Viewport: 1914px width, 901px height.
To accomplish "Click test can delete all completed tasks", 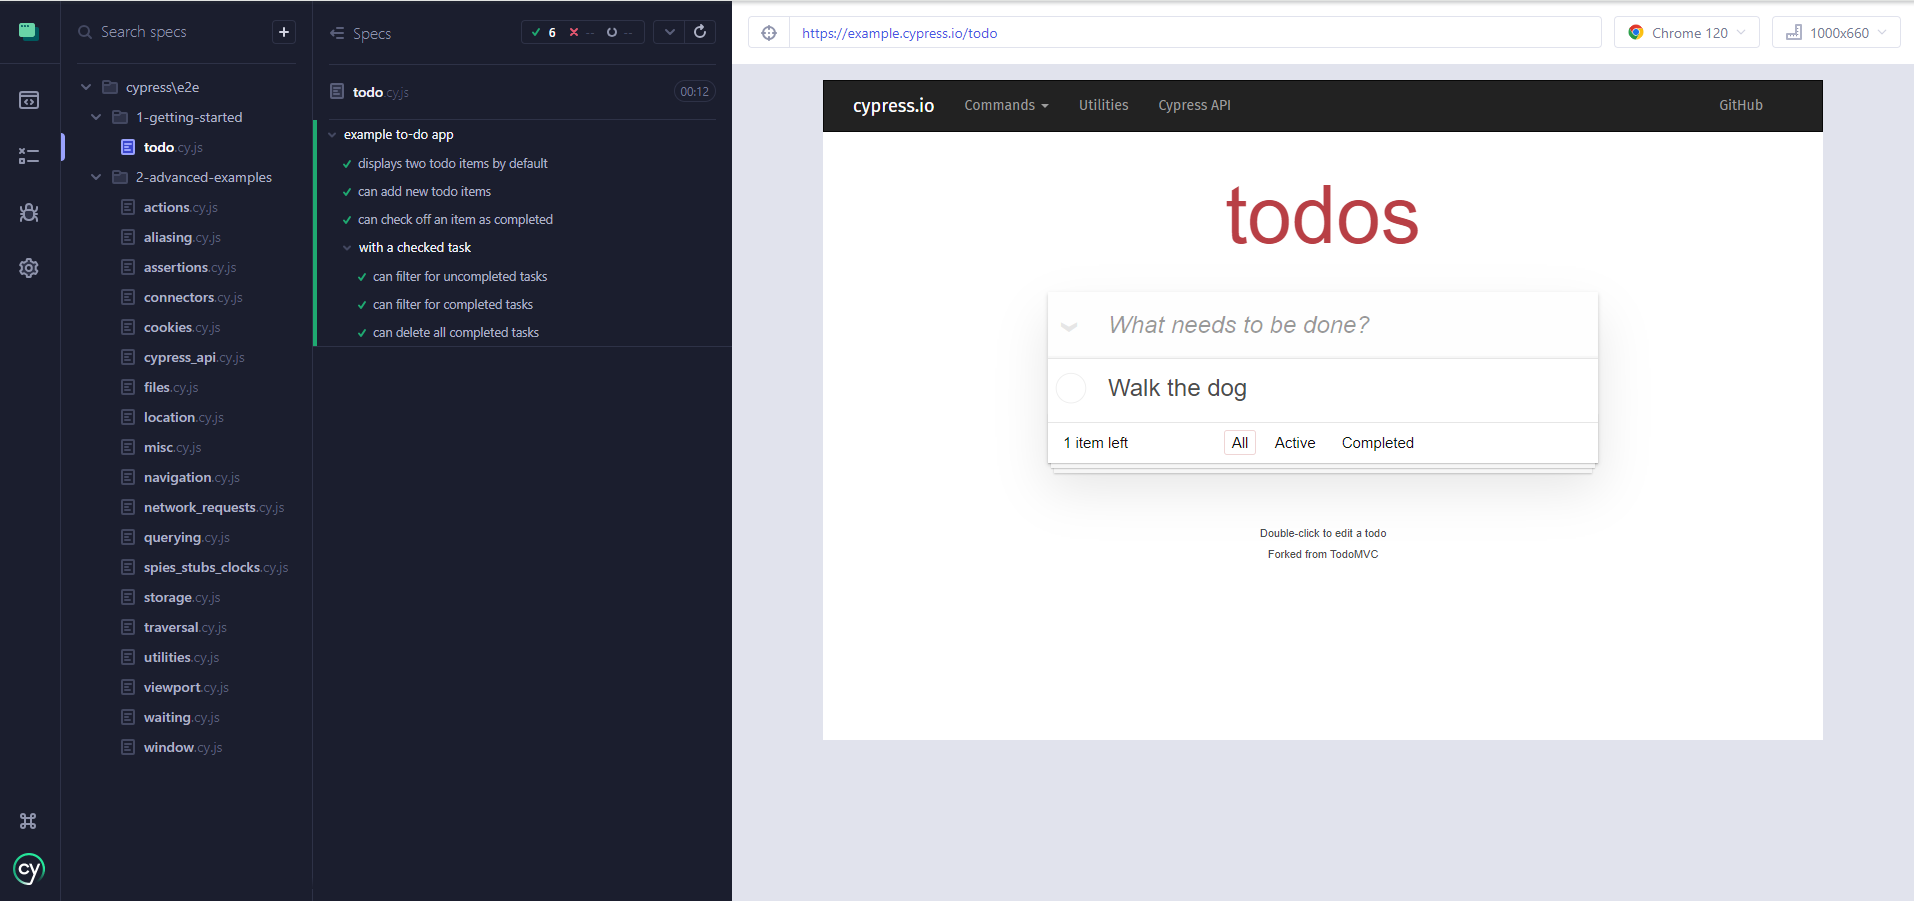I will pyautogui.click(x=455, y=333).
